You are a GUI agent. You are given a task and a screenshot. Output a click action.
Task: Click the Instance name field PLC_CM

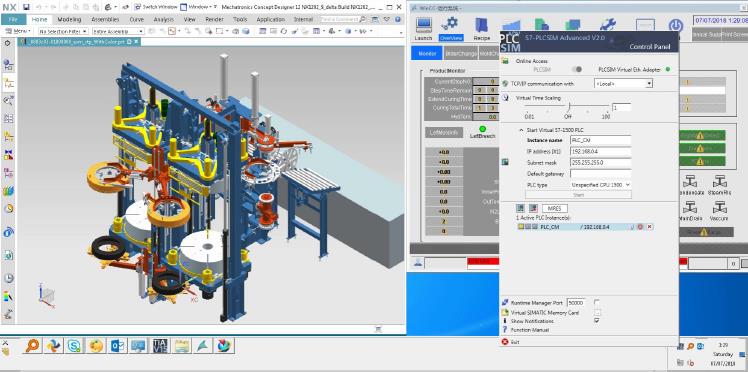pyautogui.click(x=601, y=140)
